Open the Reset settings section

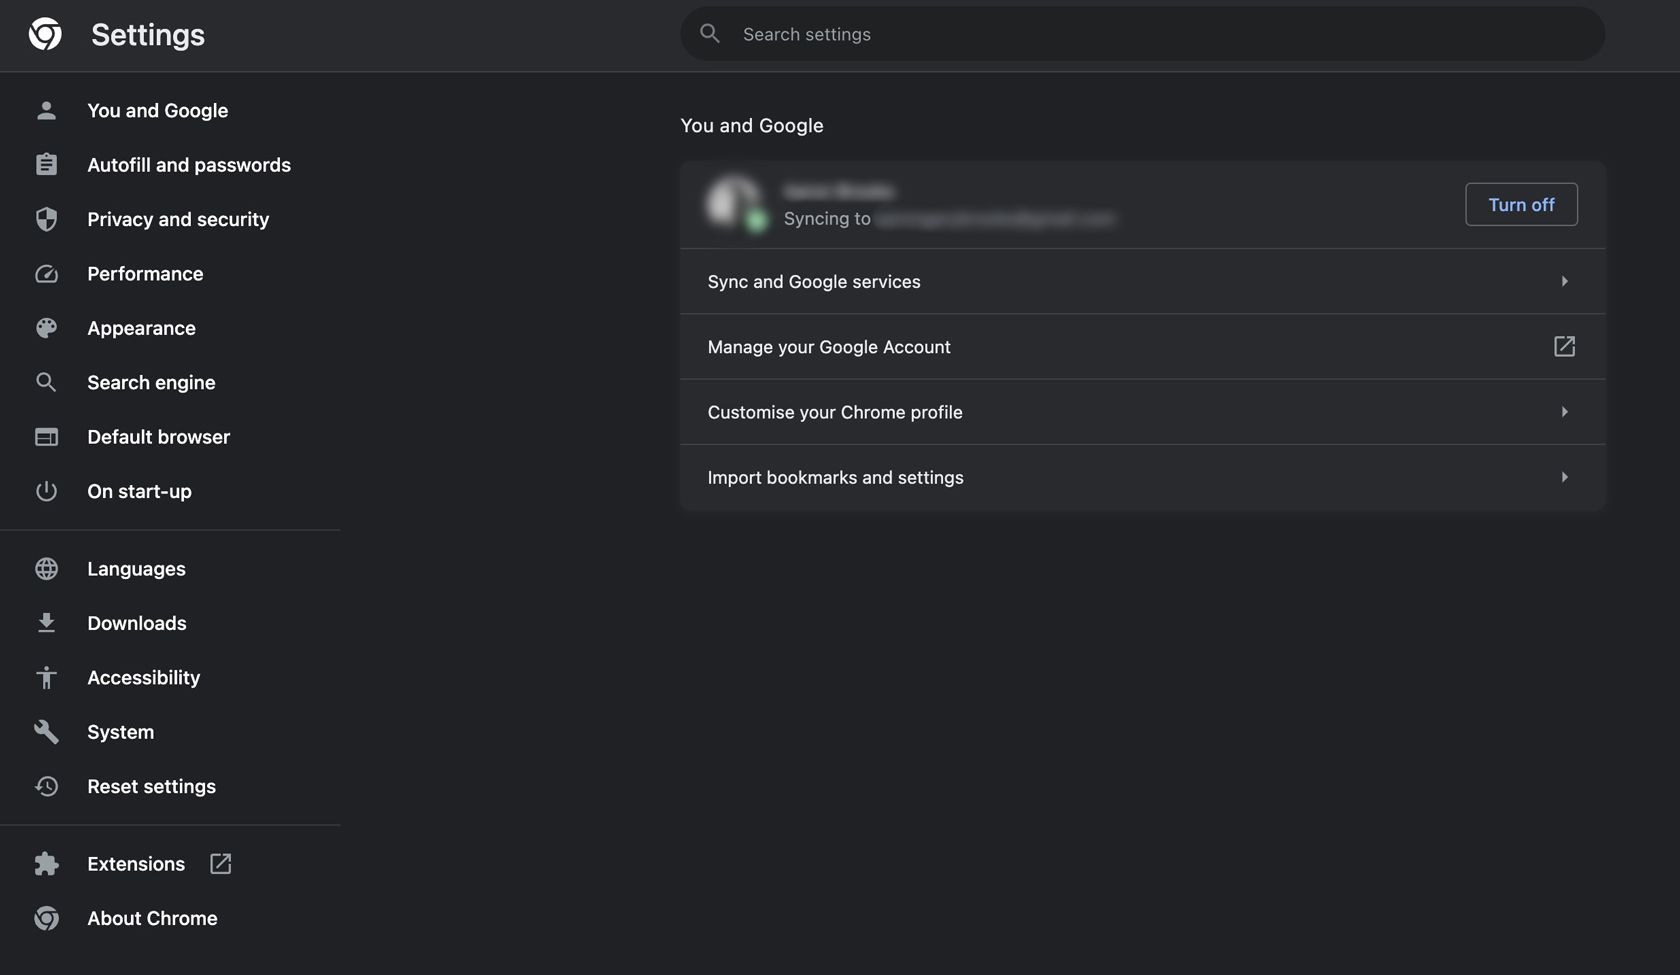tap(151, 786)
